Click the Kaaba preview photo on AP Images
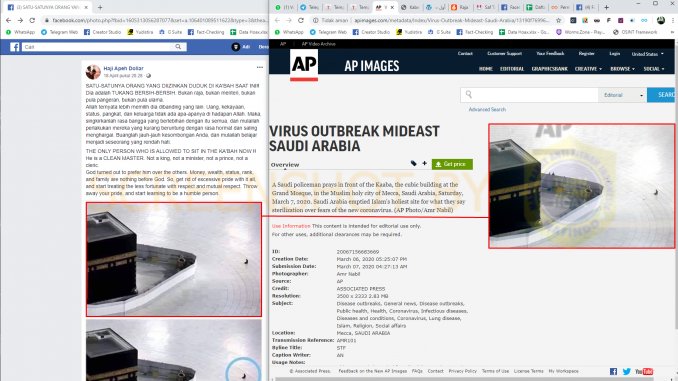The height and width of the screenshot is (381, 678). pyautogui.click(x=582, y=186)
